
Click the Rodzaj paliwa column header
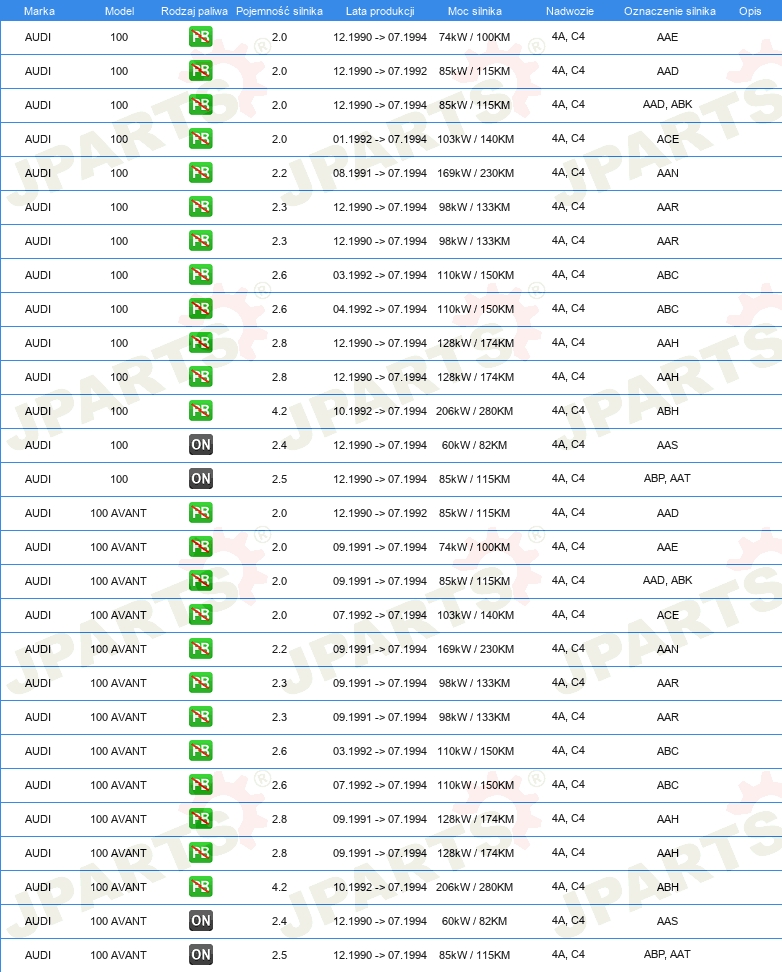(194, 11)
